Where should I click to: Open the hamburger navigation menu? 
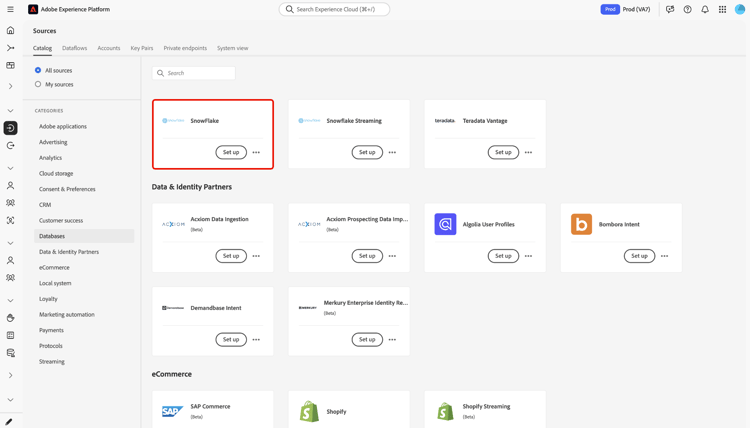click(10, 9)
